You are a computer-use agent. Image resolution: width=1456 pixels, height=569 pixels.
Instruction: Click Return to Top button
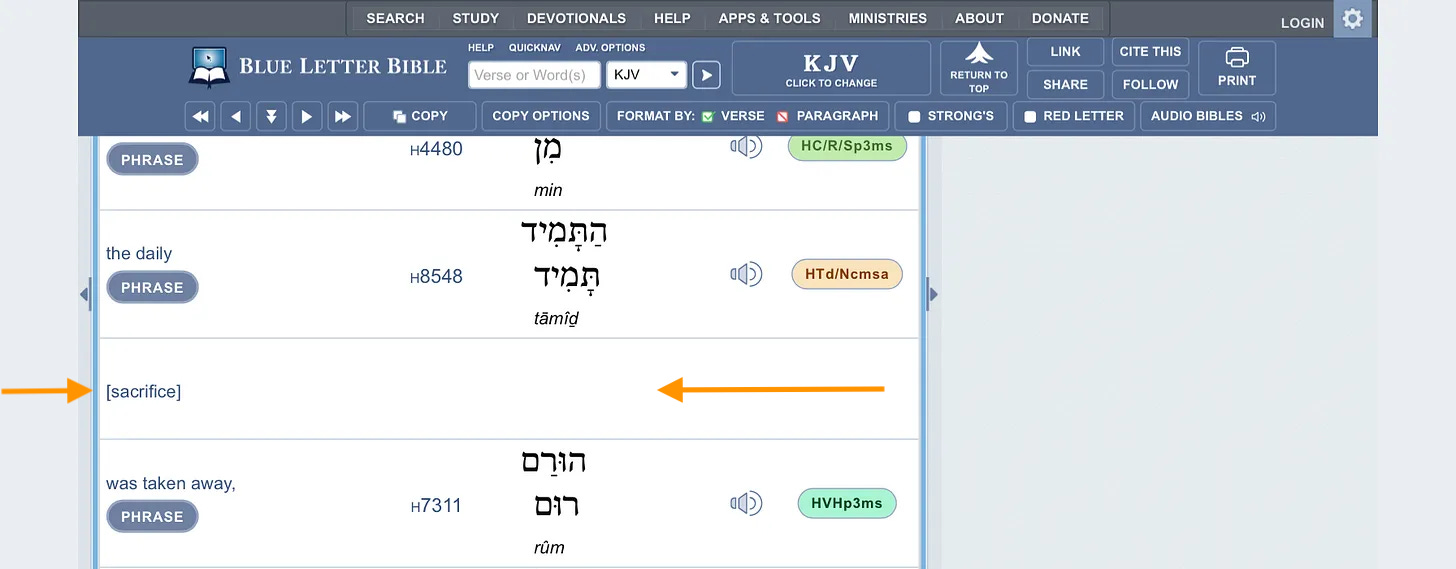pyautogui.click(x=978, y=68)
